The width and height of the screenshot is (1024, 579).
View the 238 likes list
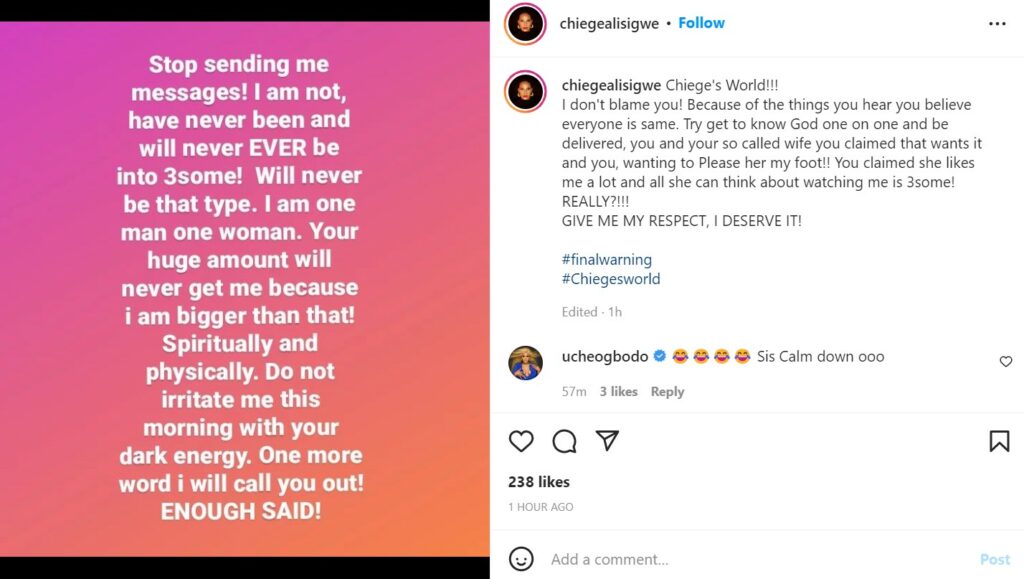coord(538,482)
